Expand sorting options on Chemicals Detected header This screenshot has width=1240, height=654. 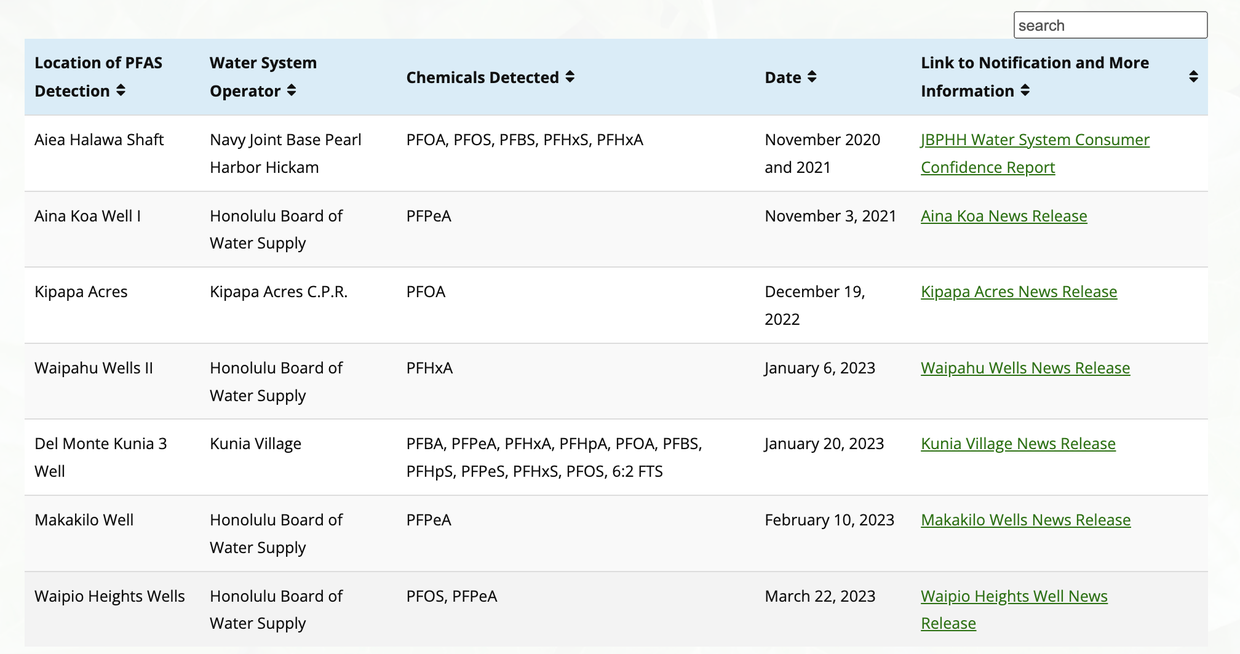568,77
